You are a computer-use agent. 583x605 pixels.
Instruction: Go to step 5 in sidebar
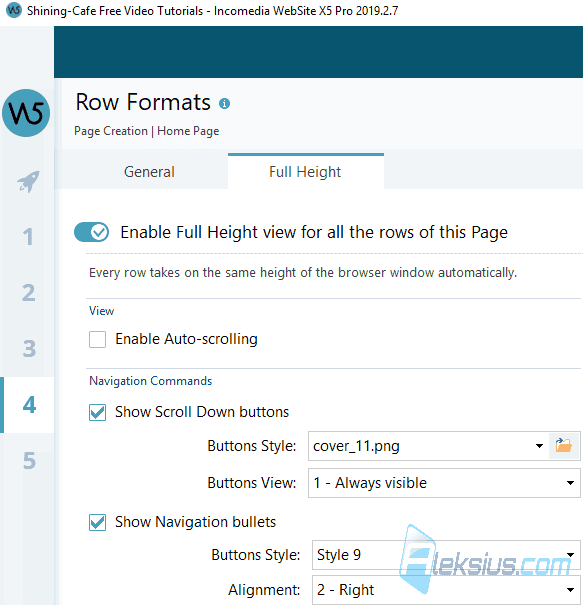point(29,461)
